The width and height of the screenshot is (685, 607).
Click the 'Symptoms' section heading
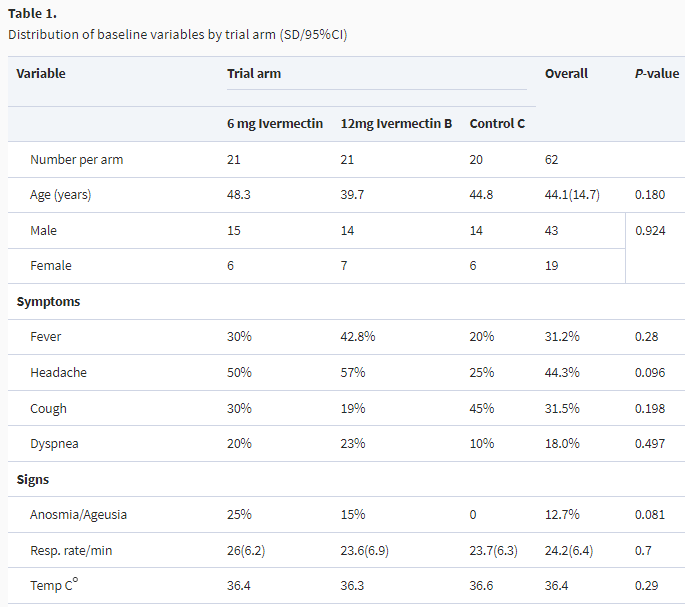[x=48, y=302]
